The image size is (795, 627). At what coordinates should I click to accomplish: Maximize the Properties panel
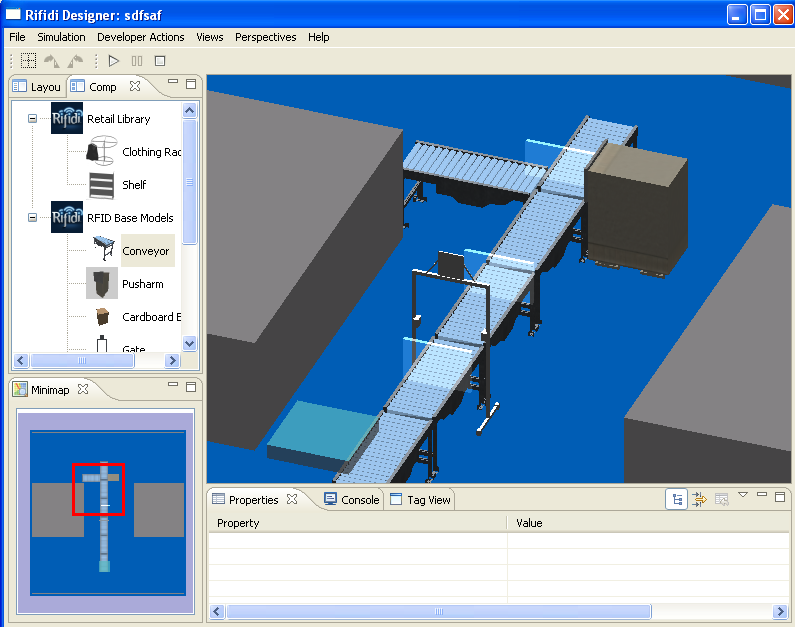click(780, 497)
